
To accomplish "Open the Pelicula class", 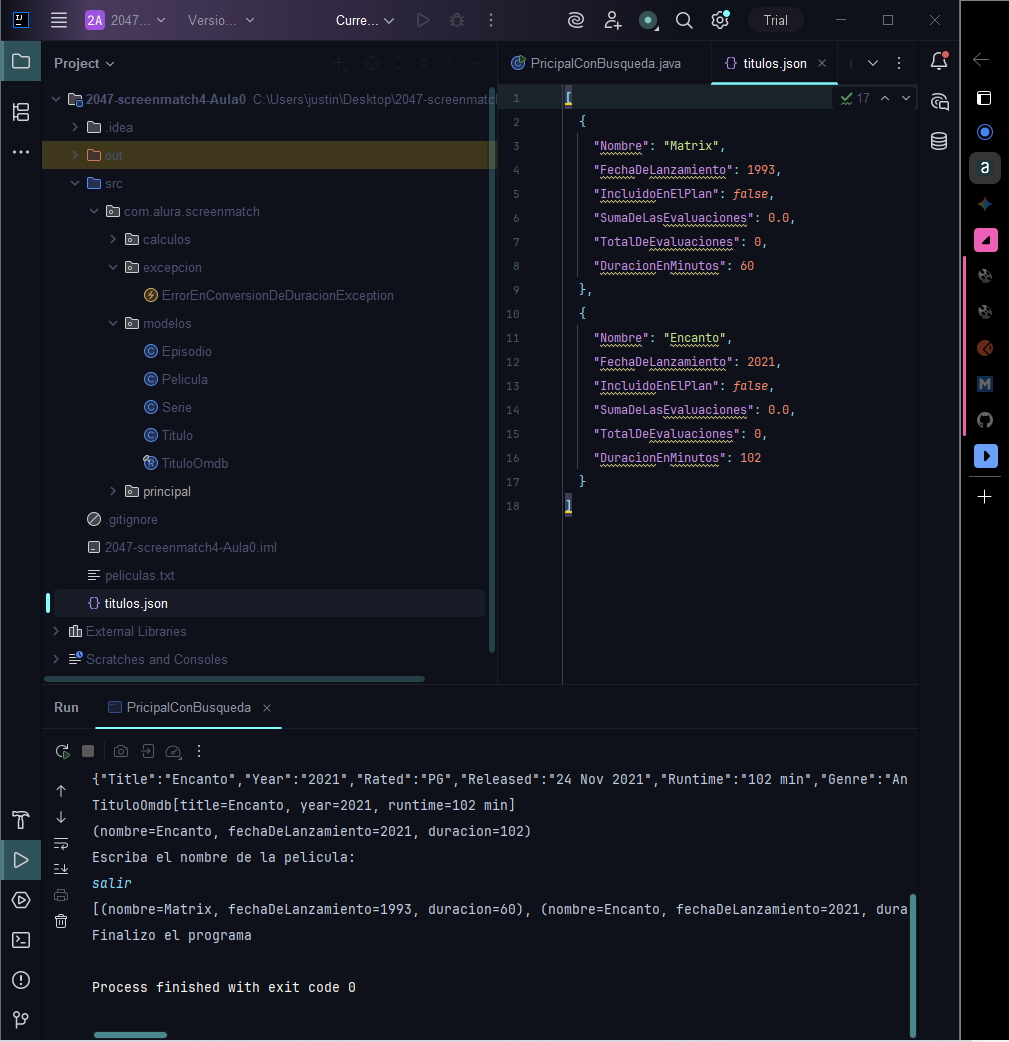I will click(175, 379).
